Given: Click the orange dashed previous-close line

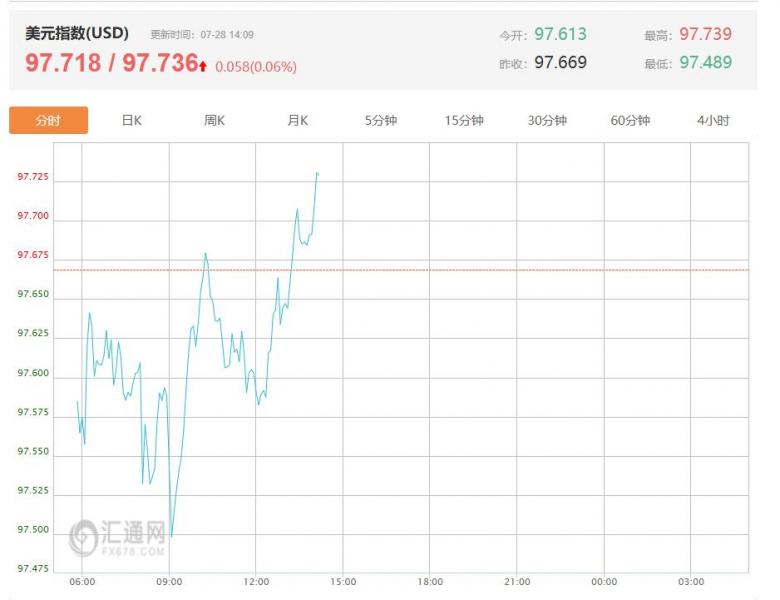Looking at the screenshot, I should tap(500, 270).
